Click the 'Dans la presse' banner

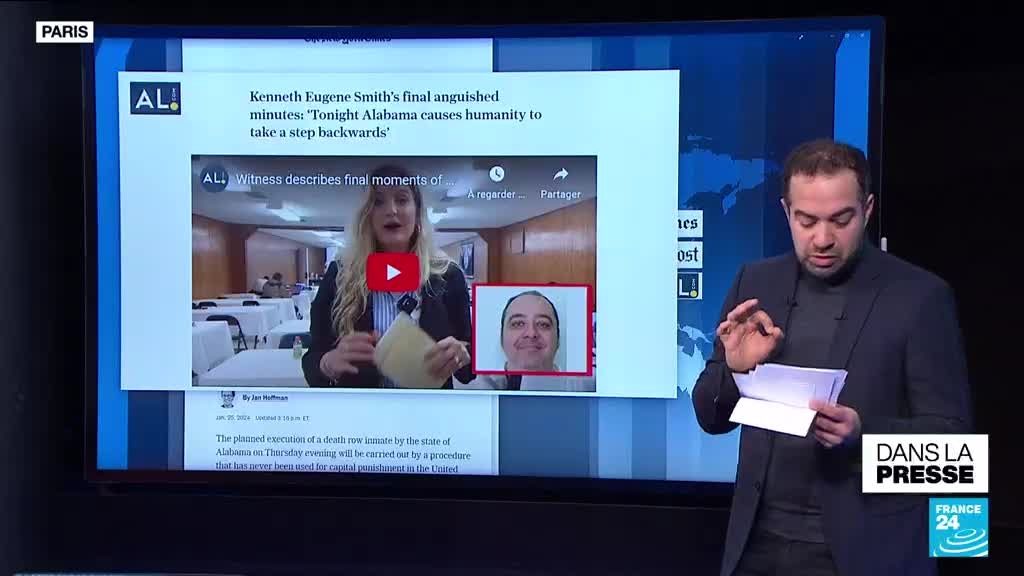[925, 463]
